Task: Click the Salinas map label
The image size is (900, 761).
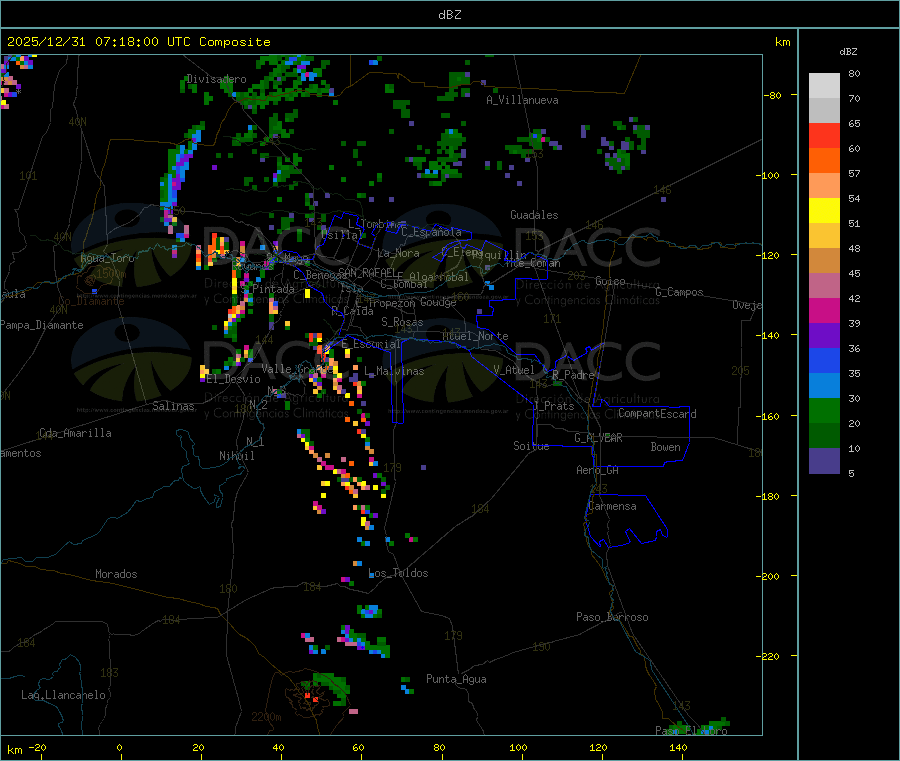Action: 173,406
